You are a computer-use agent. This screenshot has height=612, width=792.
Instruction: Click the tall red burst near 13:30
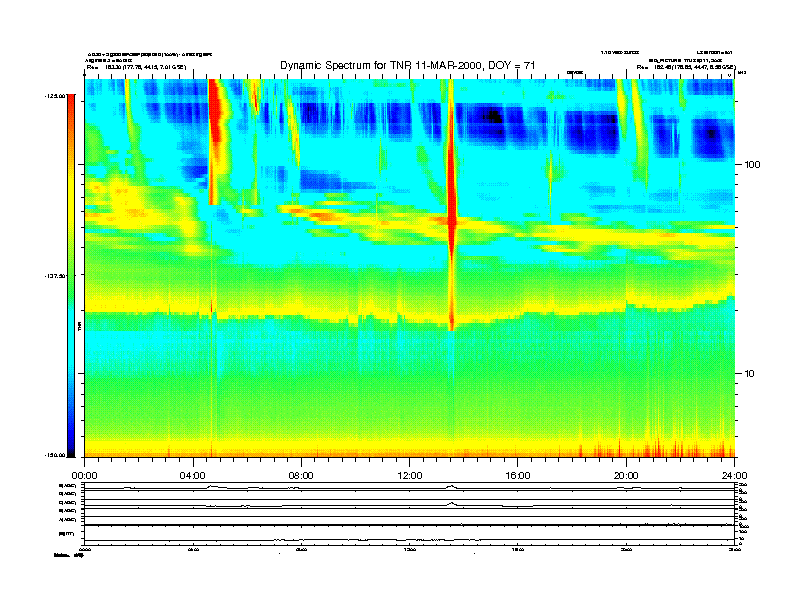pyautogui.click(x=452, y=205)
